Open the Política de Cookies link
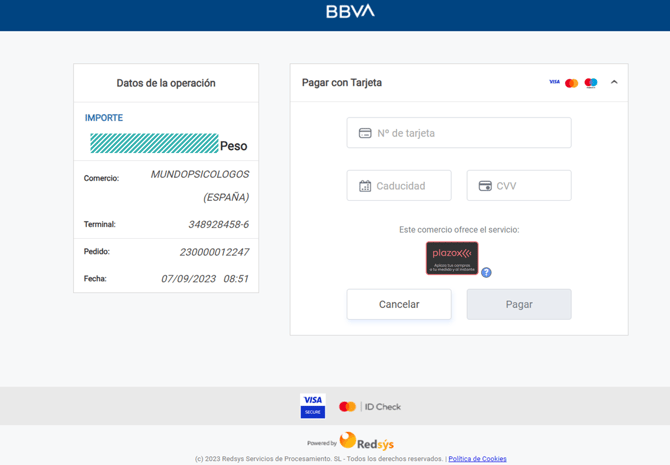The height and width of the screenshot is (465, 670). tap(477, 459)
